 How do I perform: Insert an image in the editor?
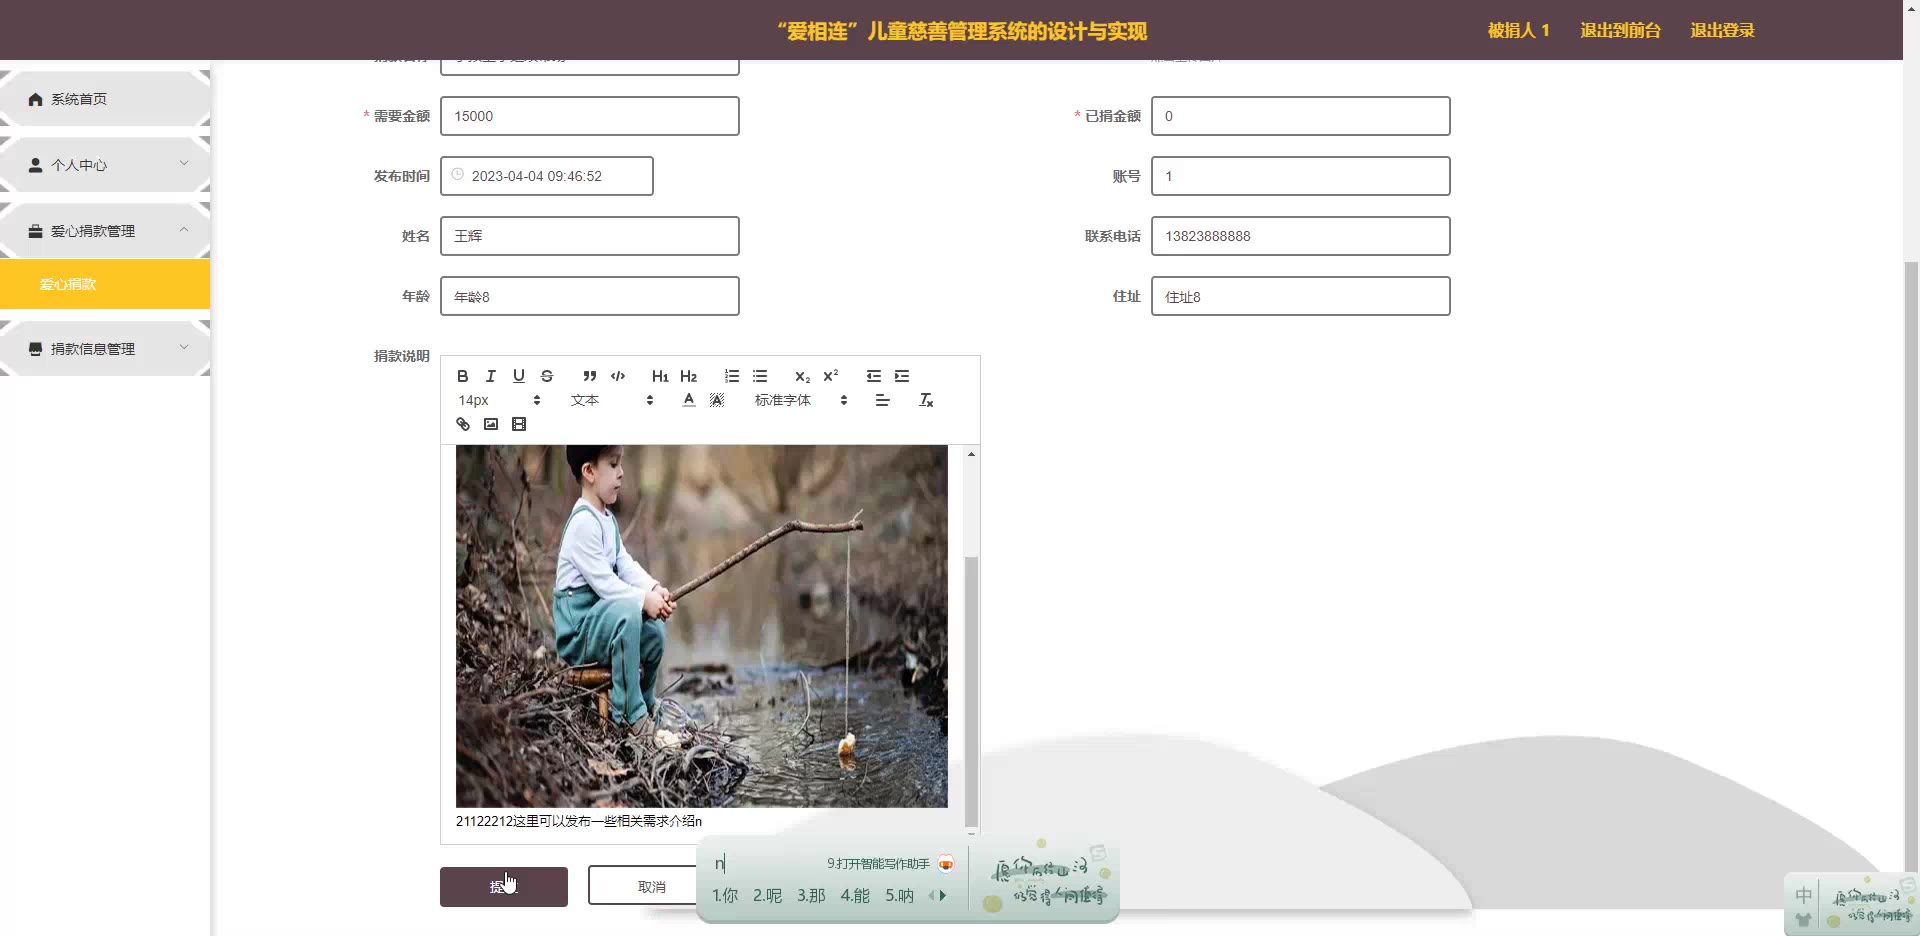(491, 424)
